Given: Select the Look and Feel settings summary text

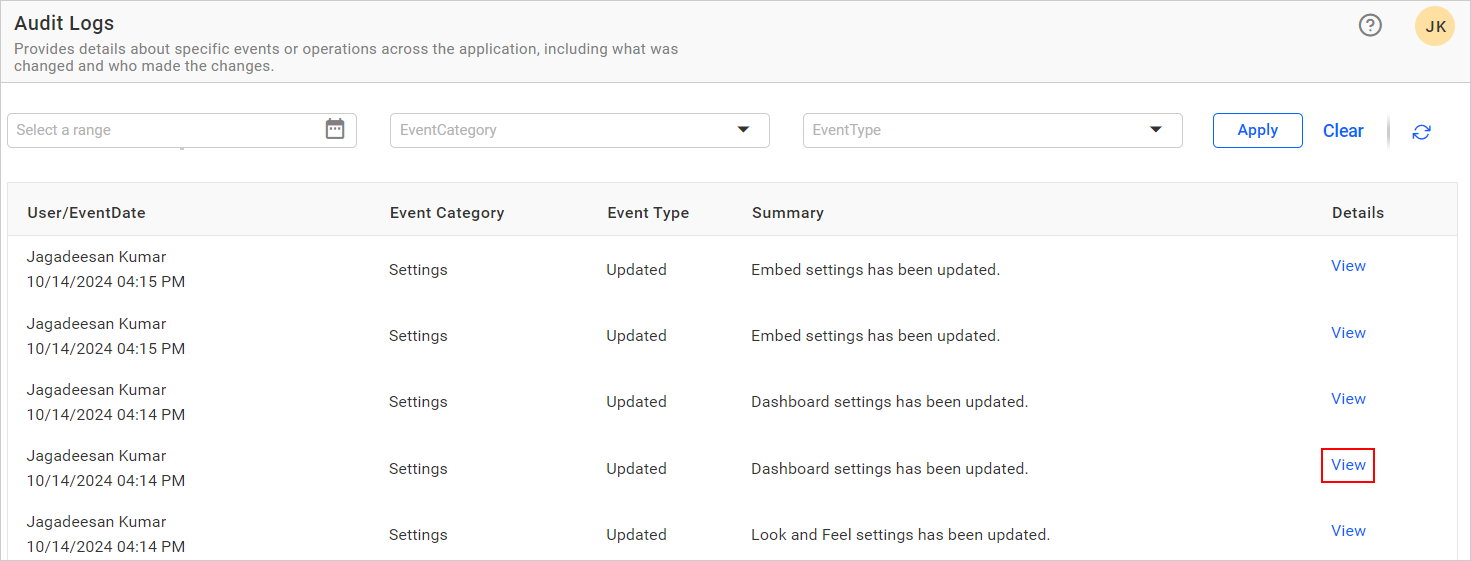Looking at the screenshot, I should [900, 535].
